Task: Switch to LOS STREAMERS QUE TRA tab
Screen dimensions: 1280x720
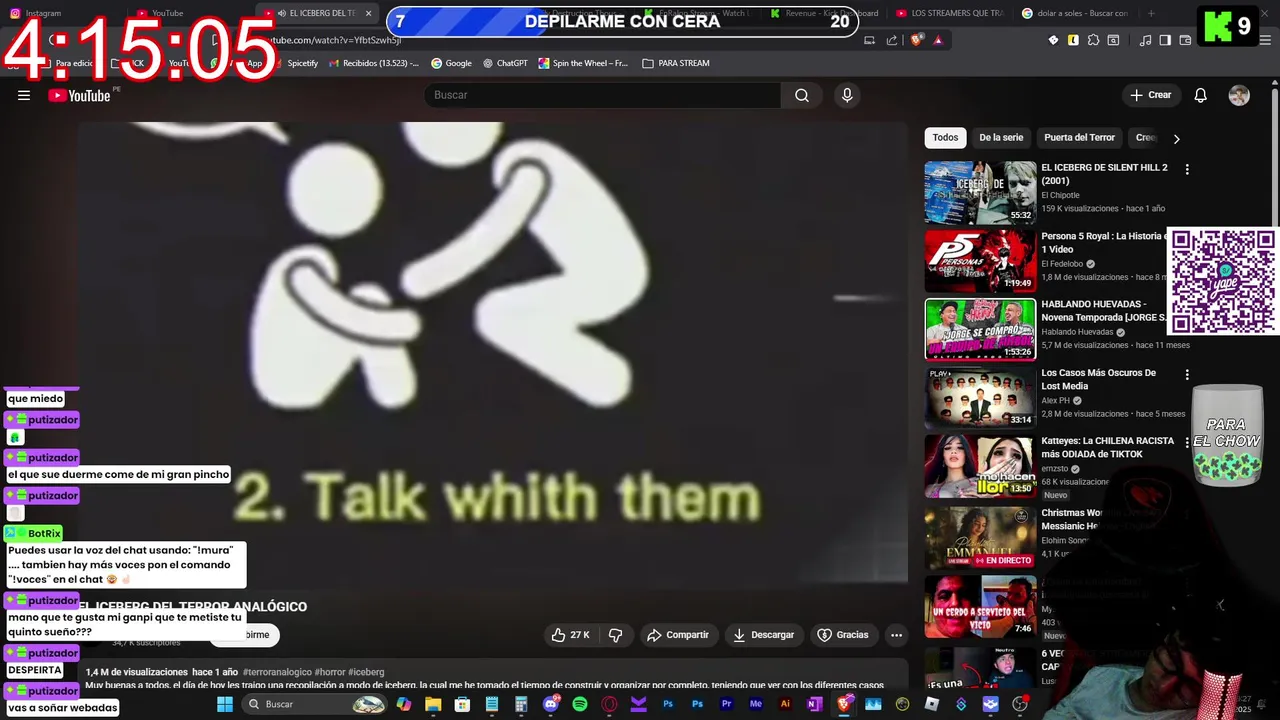Action: (950, 13)
